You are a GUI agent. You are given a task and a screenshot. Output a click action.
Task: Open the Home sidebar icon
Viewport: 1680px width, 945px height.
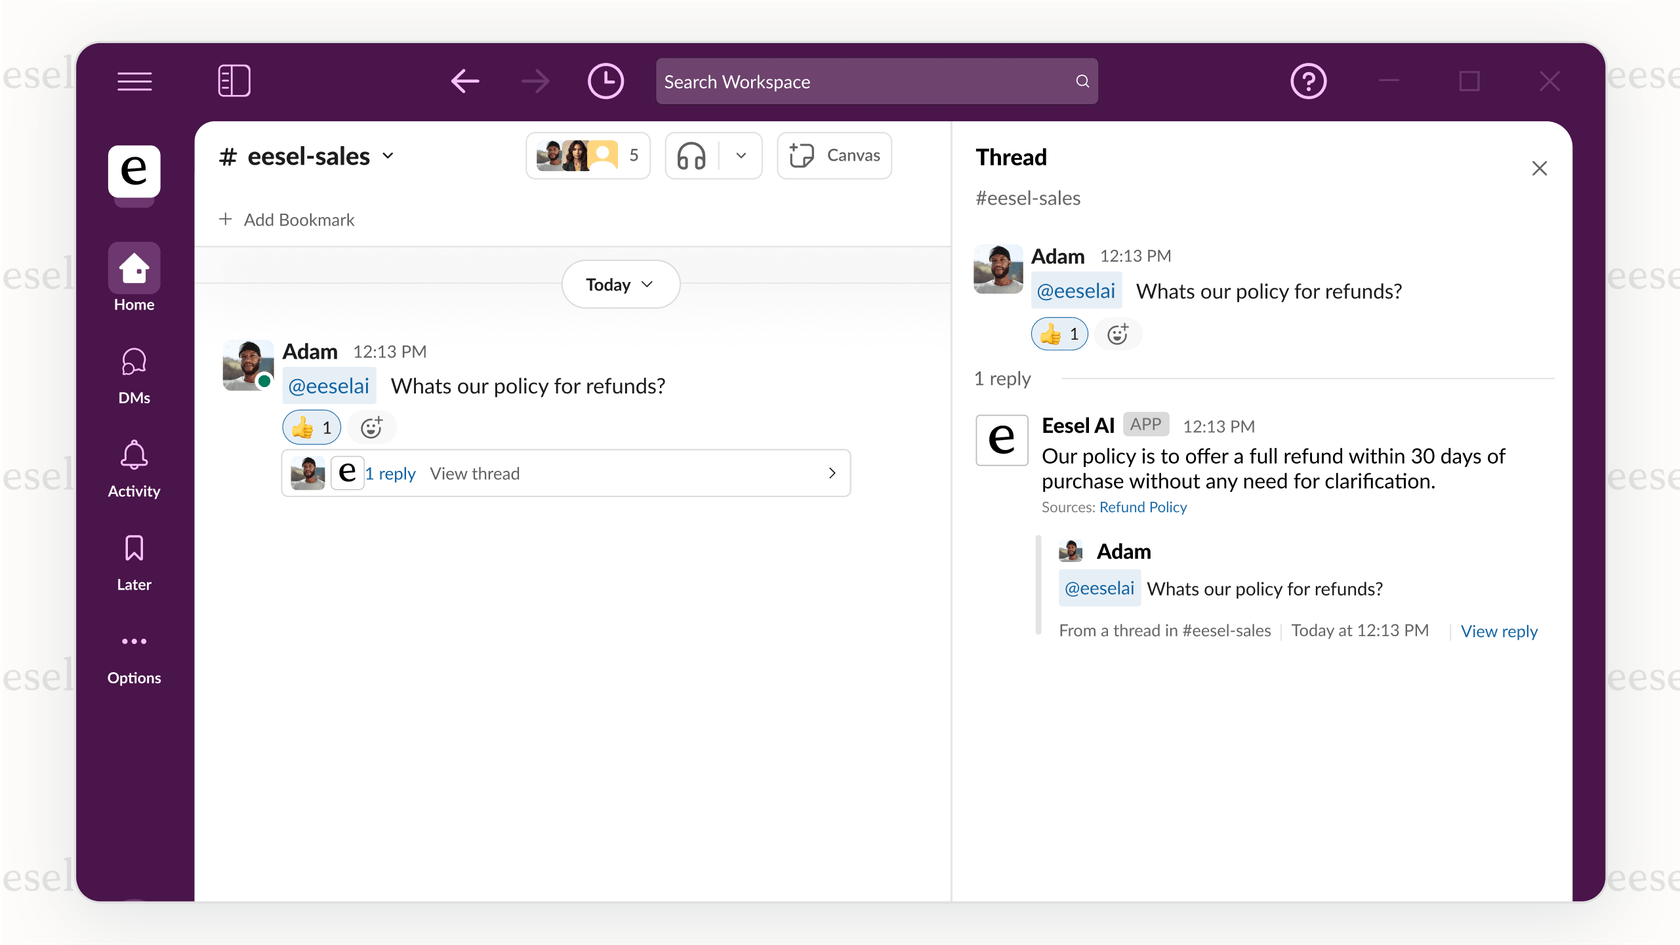(x=133, y=268)
